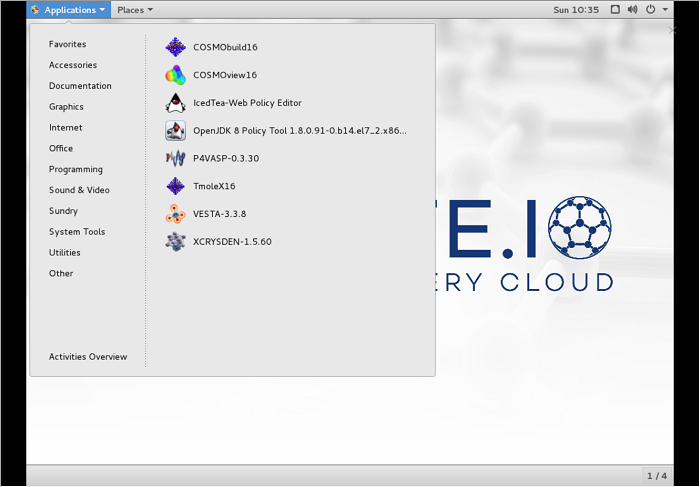Screen dimensions: 700x487
Task: Open the Documentation category
Action: 80,86
